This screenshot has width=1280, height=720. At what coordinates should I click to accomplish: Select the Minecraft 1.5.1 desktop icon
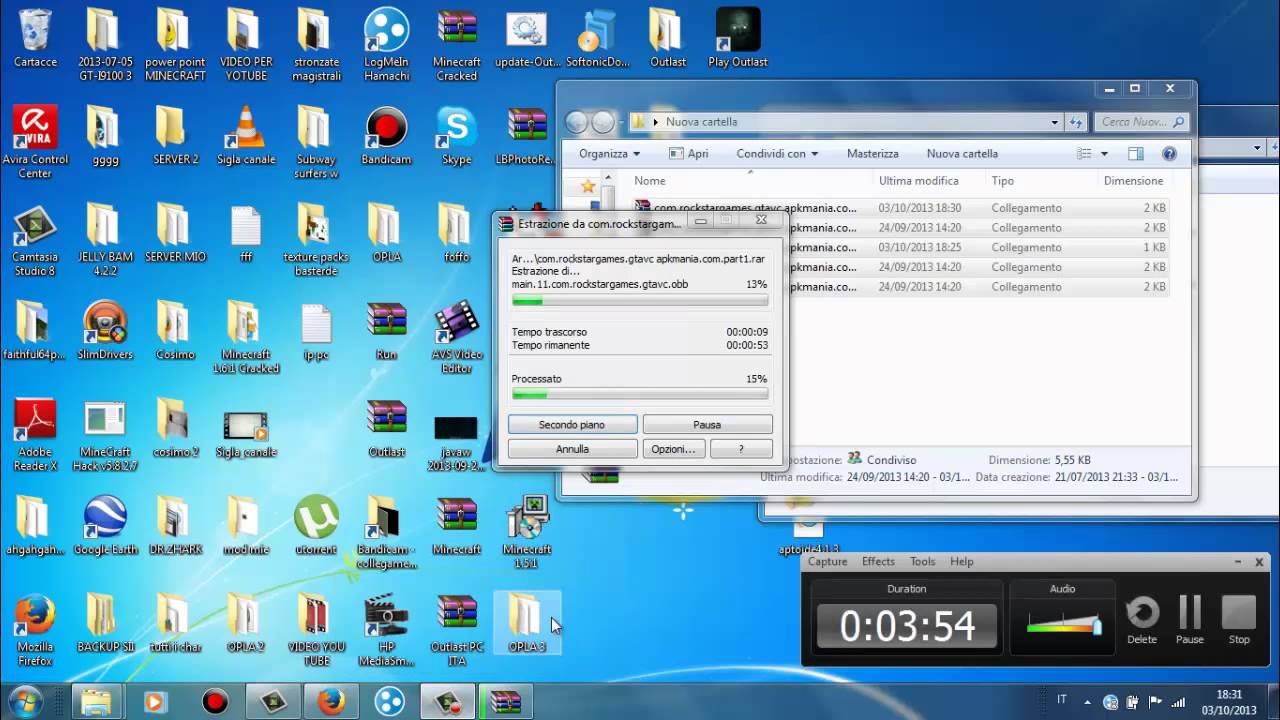526,533
